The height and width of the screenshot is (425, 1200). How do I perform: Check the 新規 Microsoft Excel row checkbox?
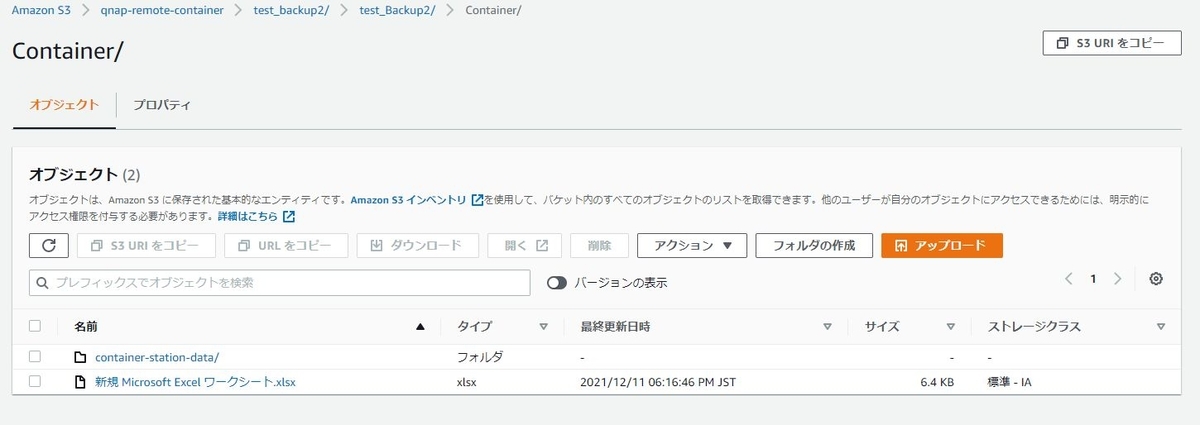(x=35, y=382)
